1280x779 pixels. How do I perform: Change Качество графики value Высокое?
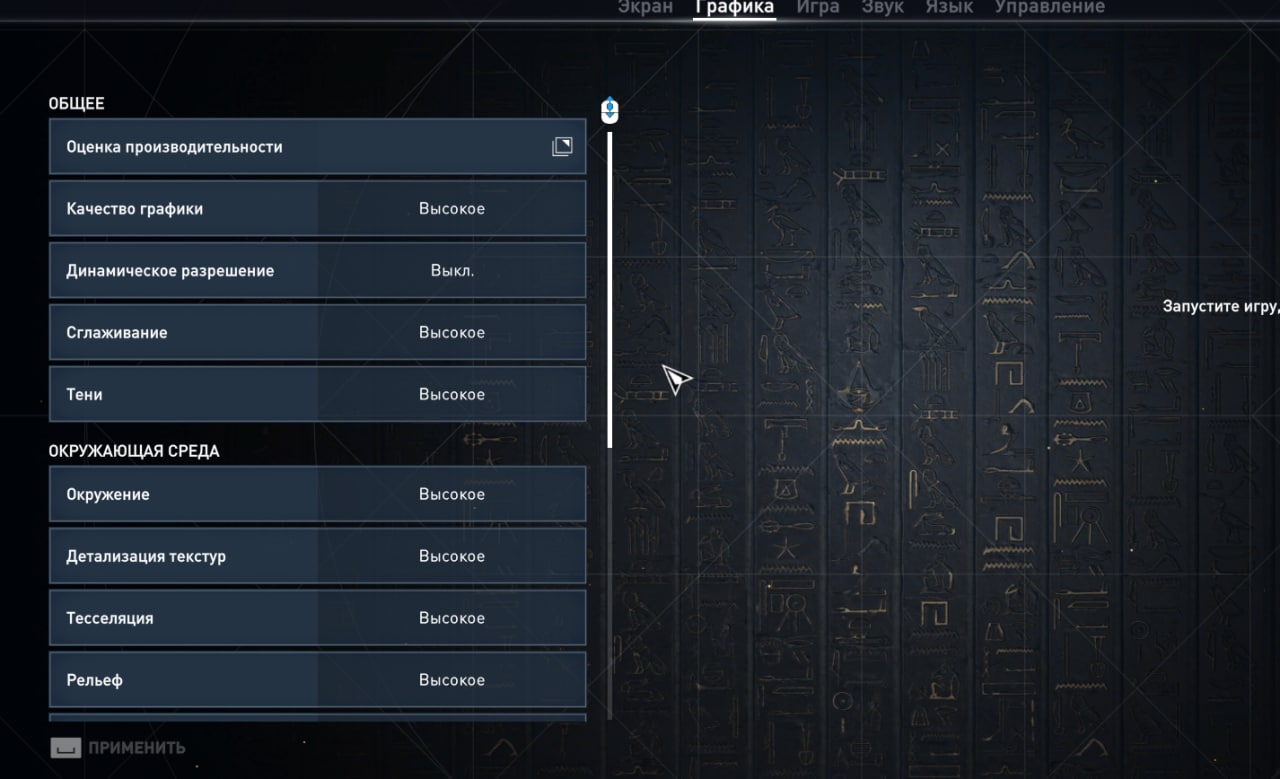click(452, 209)
